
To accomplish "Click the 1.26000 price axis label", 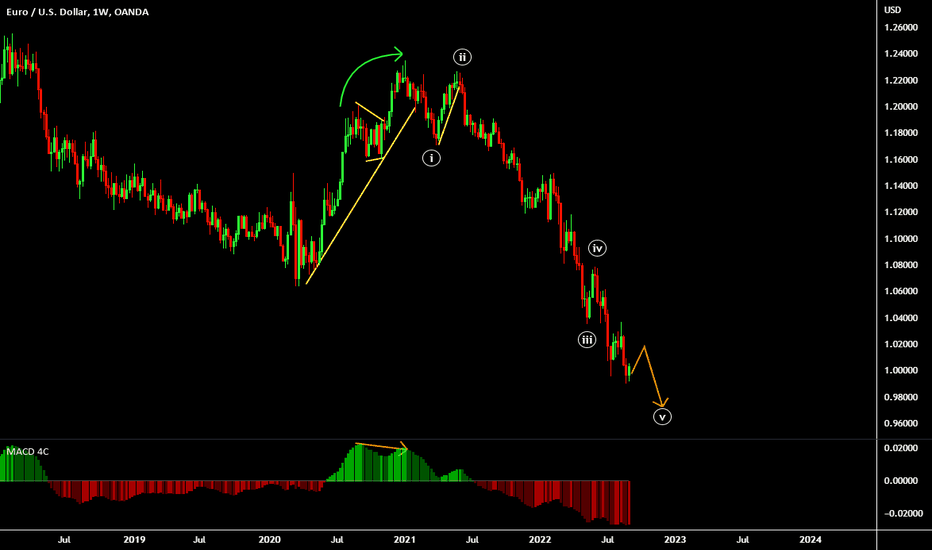I will coord(900,27).
